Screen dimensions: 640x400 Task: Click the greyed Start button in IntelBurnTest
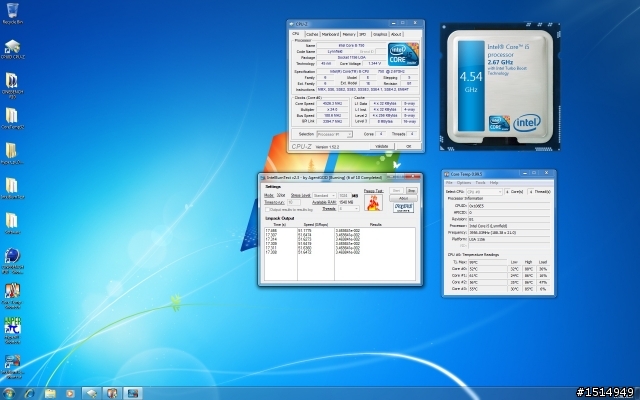click(396, 191)
